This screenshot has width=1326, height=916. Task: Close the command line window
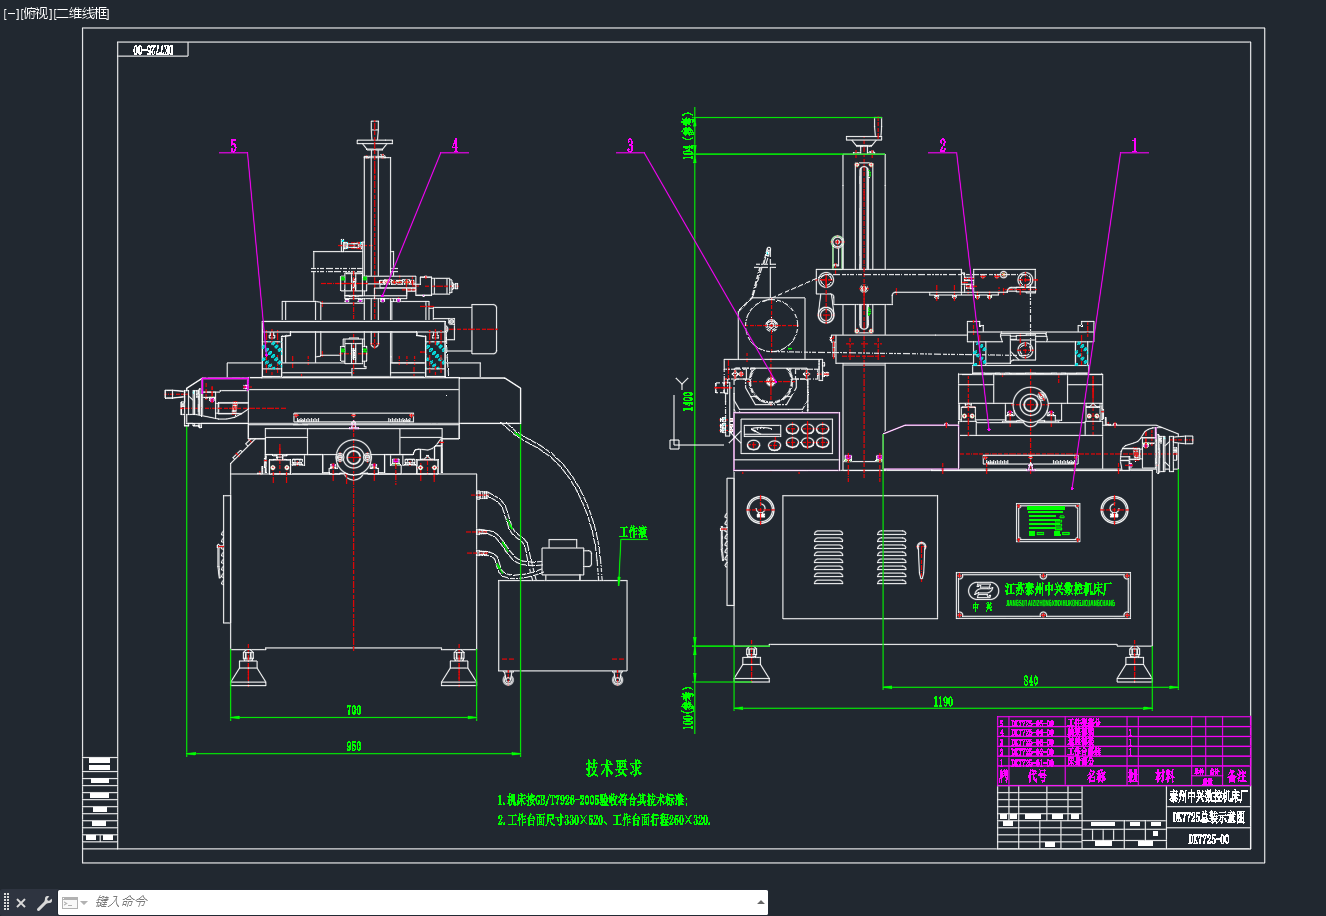[21, 903]
